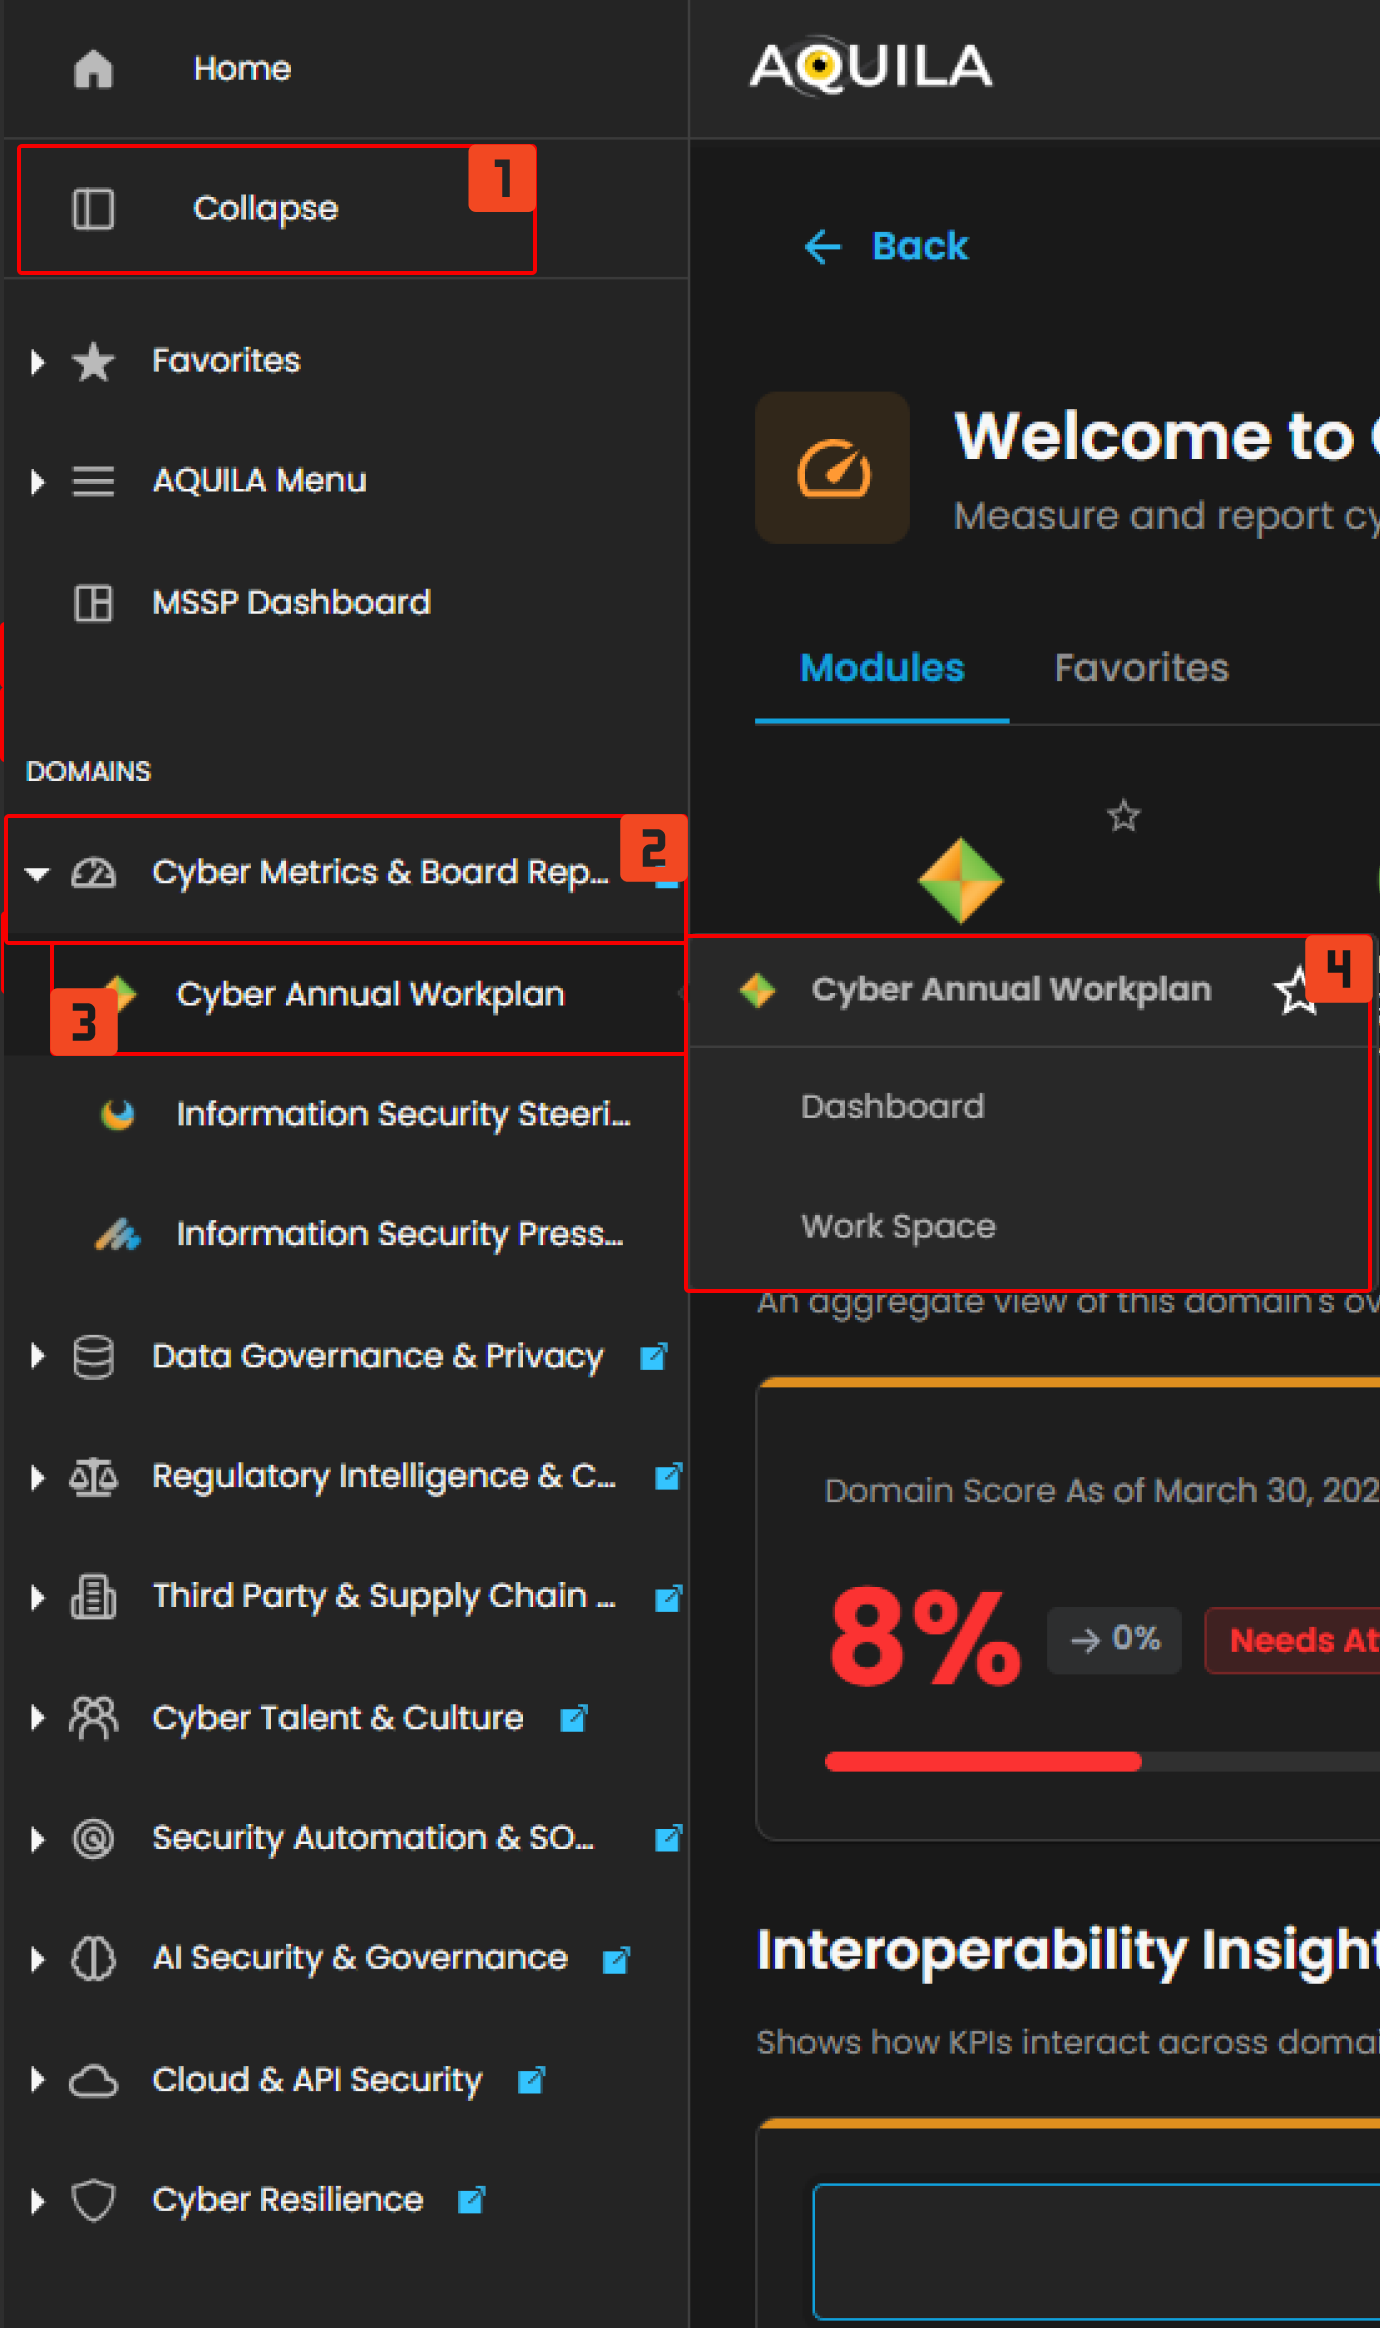This screenshot has height=2328, width=1380.
Task: Expand the AQUILA Menu section
Action: [38, 481]
